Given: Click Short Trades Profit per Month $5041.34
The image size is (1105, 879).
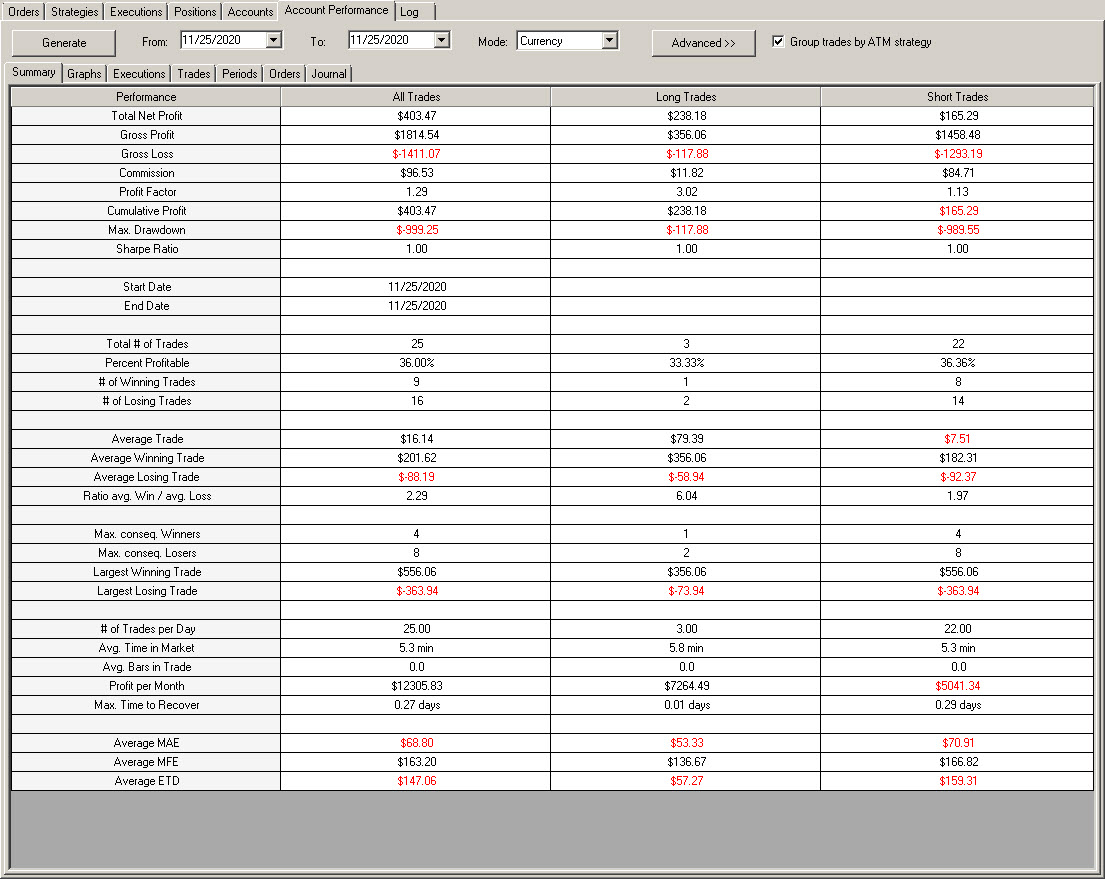Looking at the screenshot, I should coord(957,687).
